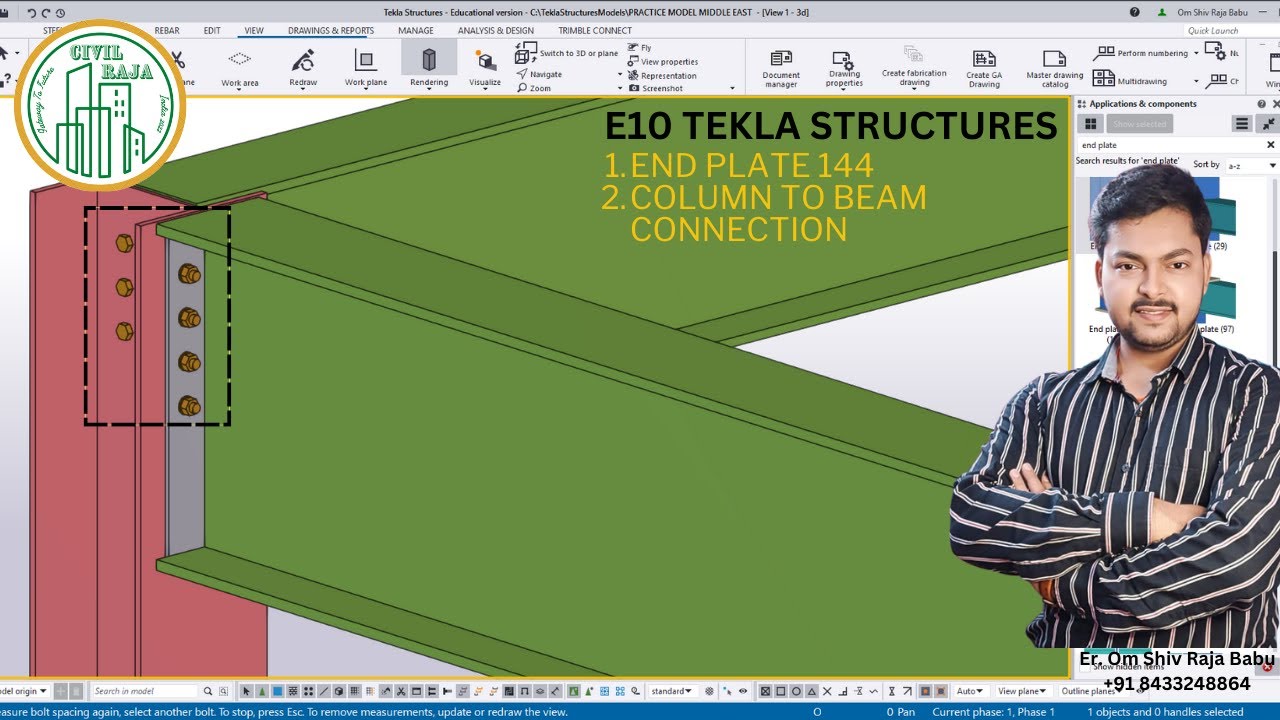Open the MANAGE ribbon tab

(x=416, y=31)
